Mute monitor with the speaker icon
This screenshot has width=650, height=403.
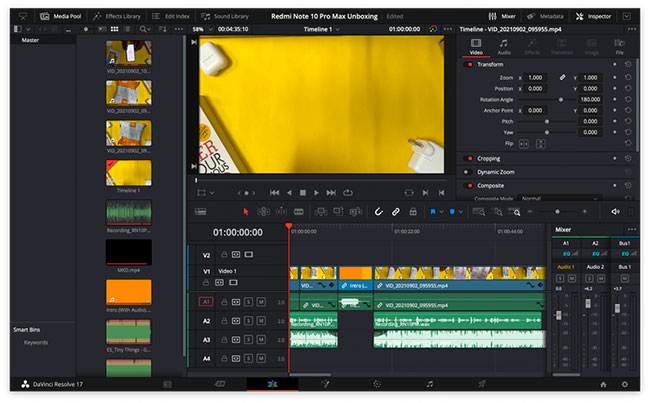615,212
